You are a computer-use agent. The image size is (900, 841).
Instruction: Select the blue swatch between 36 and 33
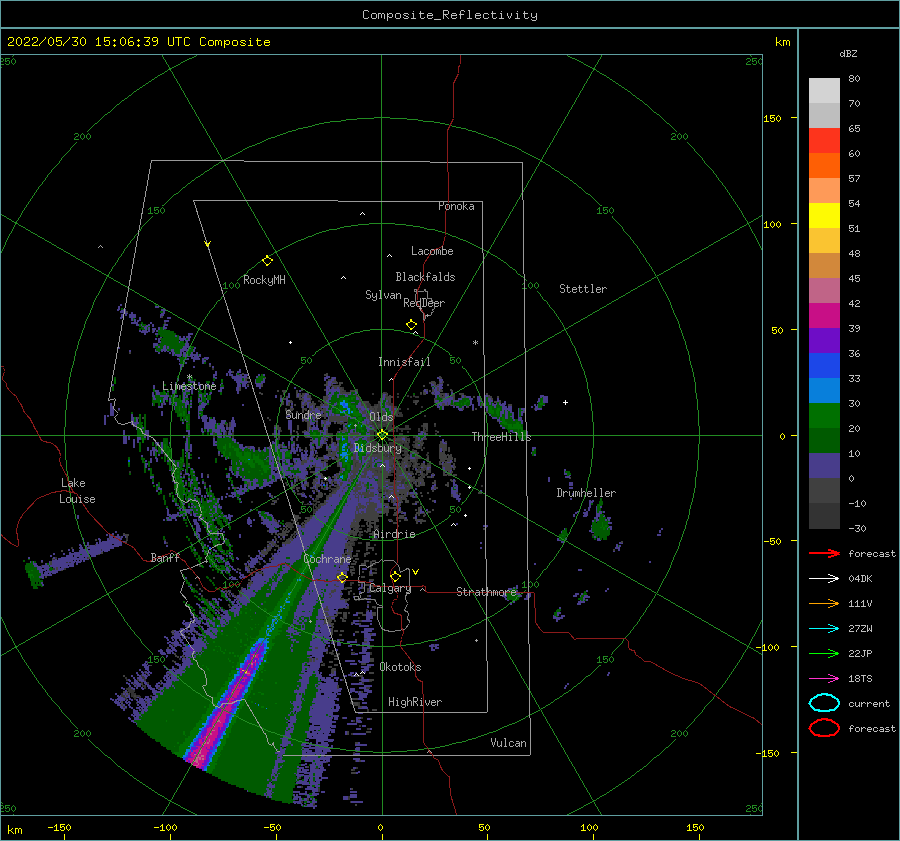pyautogui.click(x=824, y=366)
